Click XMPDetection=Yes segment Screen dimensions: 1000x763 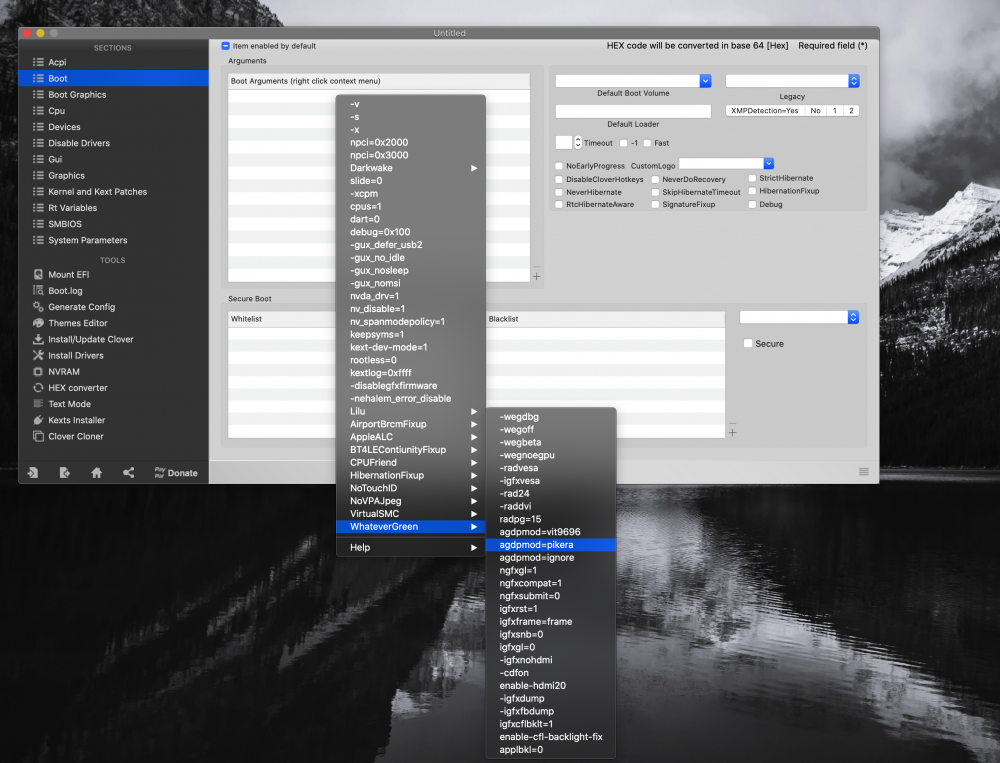tap(765, 110)
